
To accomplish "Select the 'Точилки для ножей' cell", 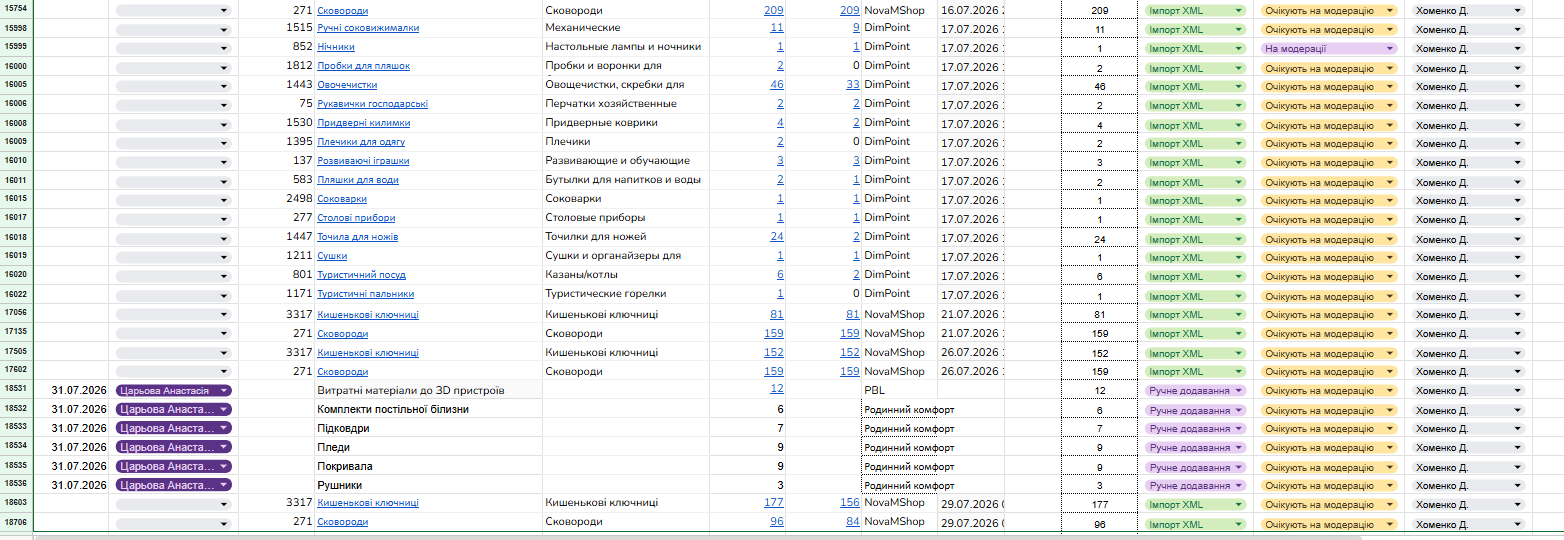I will coord(625,237).
